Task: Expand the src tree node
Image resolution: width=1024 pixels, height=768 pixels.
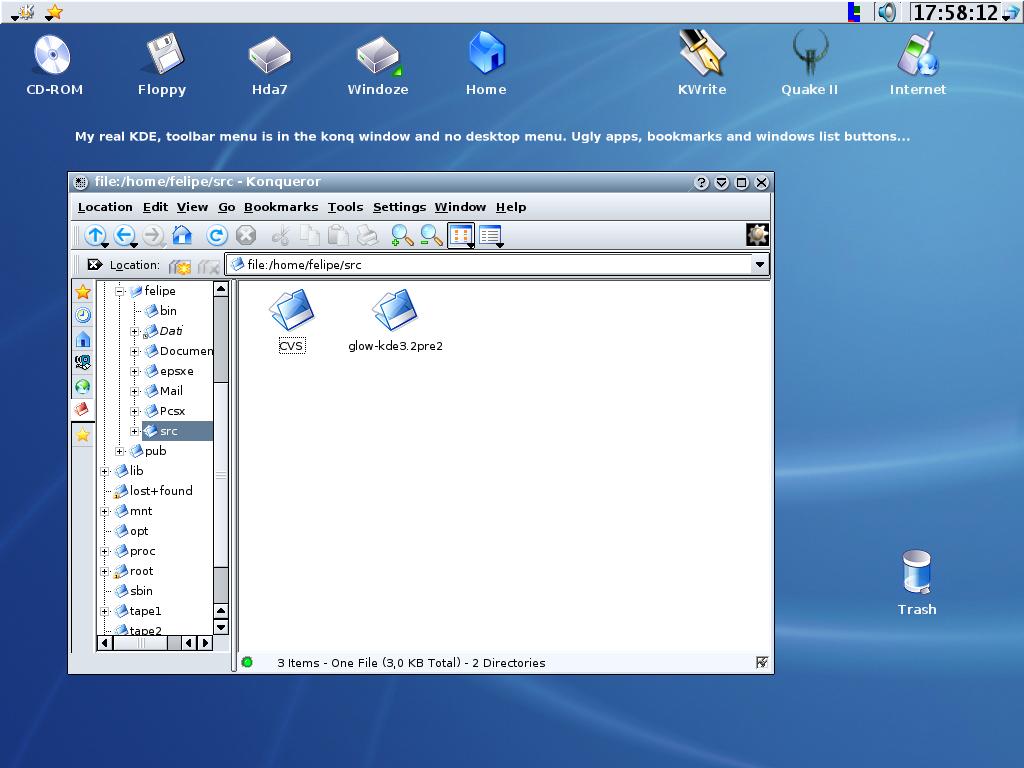Action: tap(135, 432)
